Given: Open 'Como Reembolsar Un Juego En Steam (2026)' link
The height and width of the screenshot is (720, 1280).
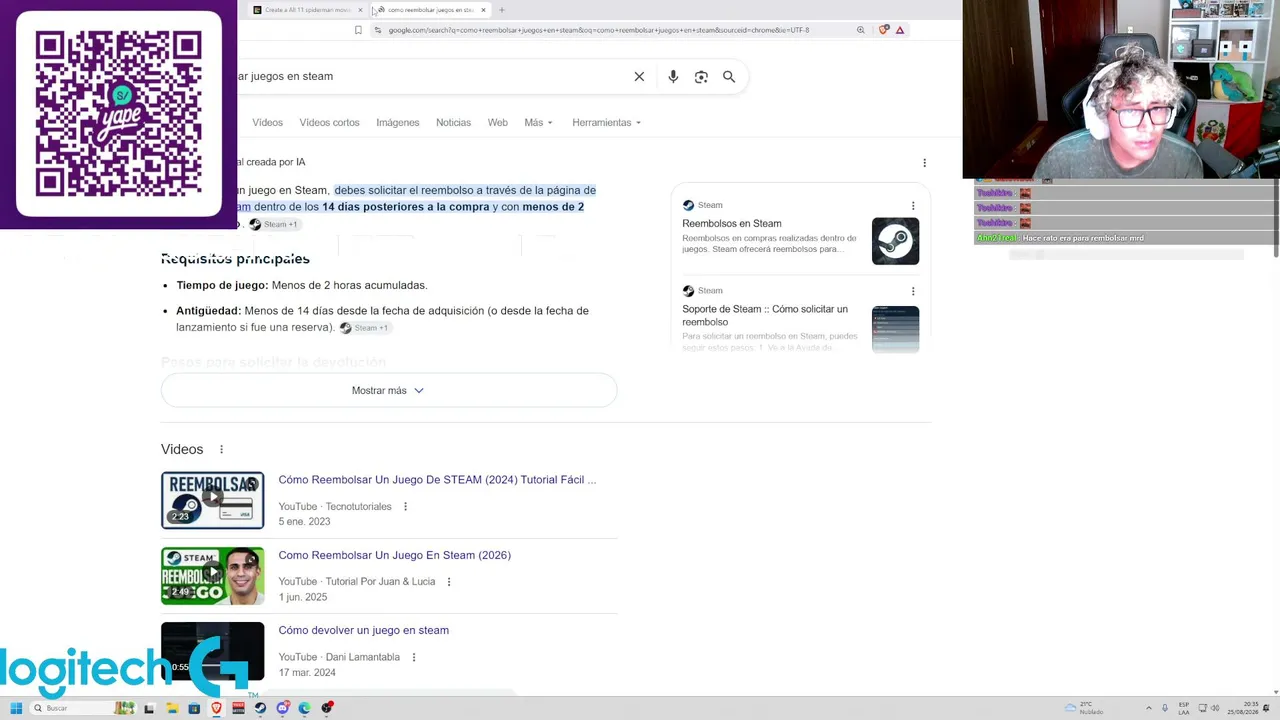Looking at the screenshot, I should click(x=394, y=555).
